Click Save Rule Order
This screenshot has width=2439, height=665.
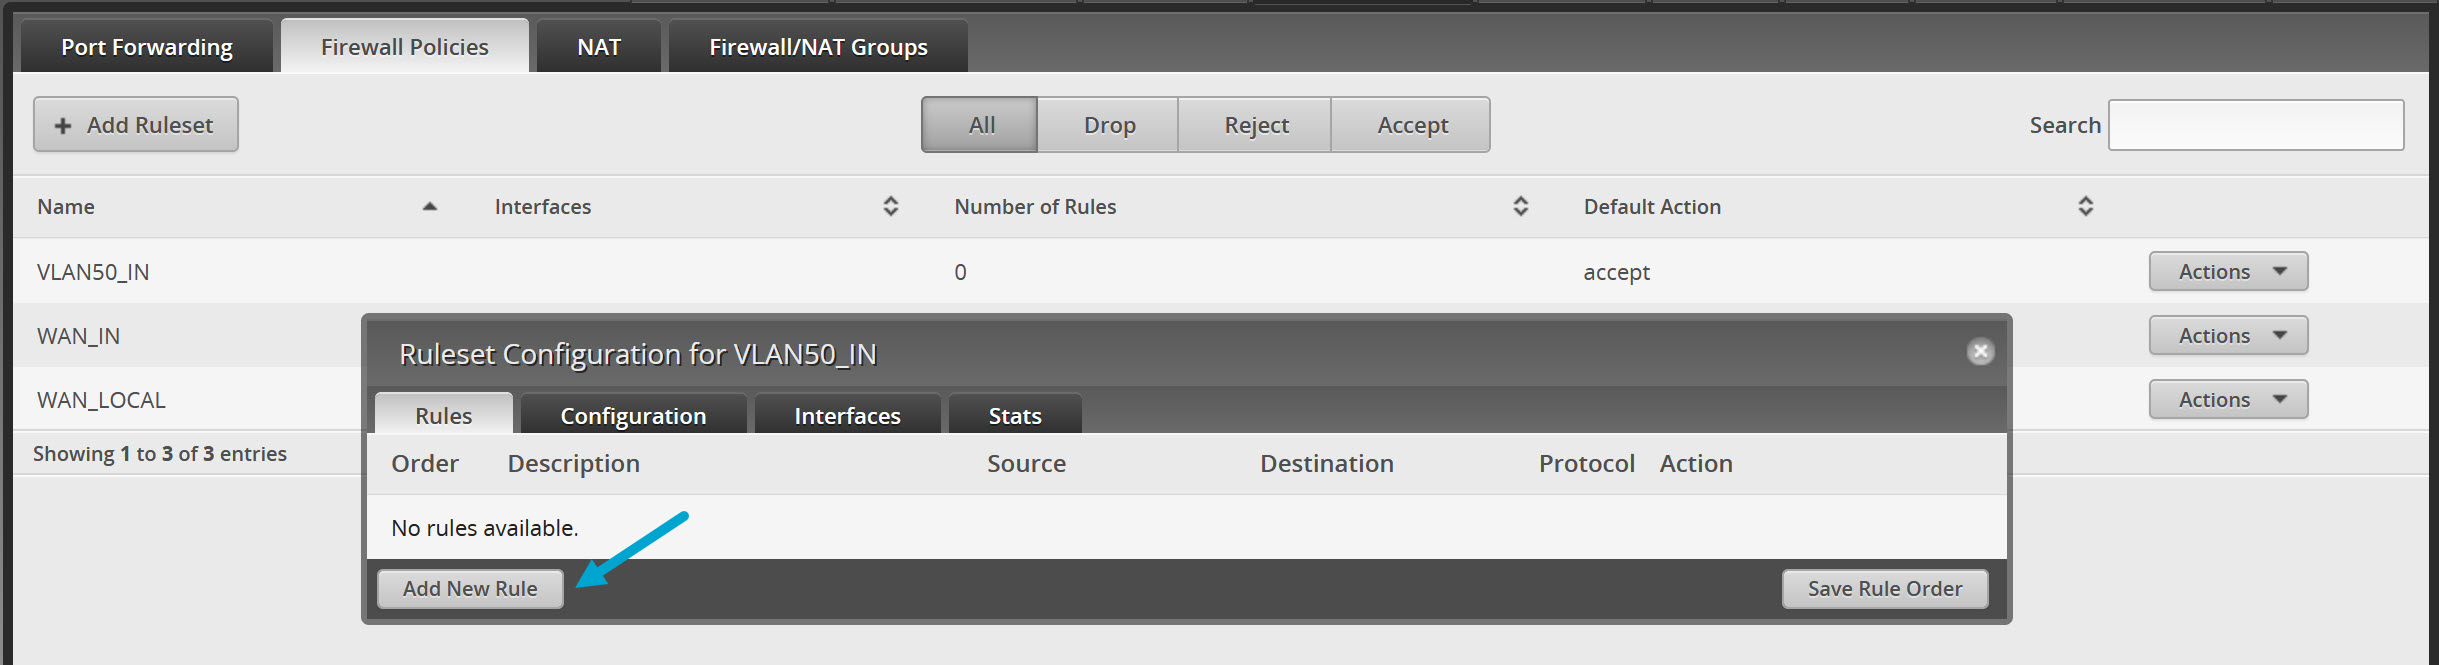click(1884, 589)
